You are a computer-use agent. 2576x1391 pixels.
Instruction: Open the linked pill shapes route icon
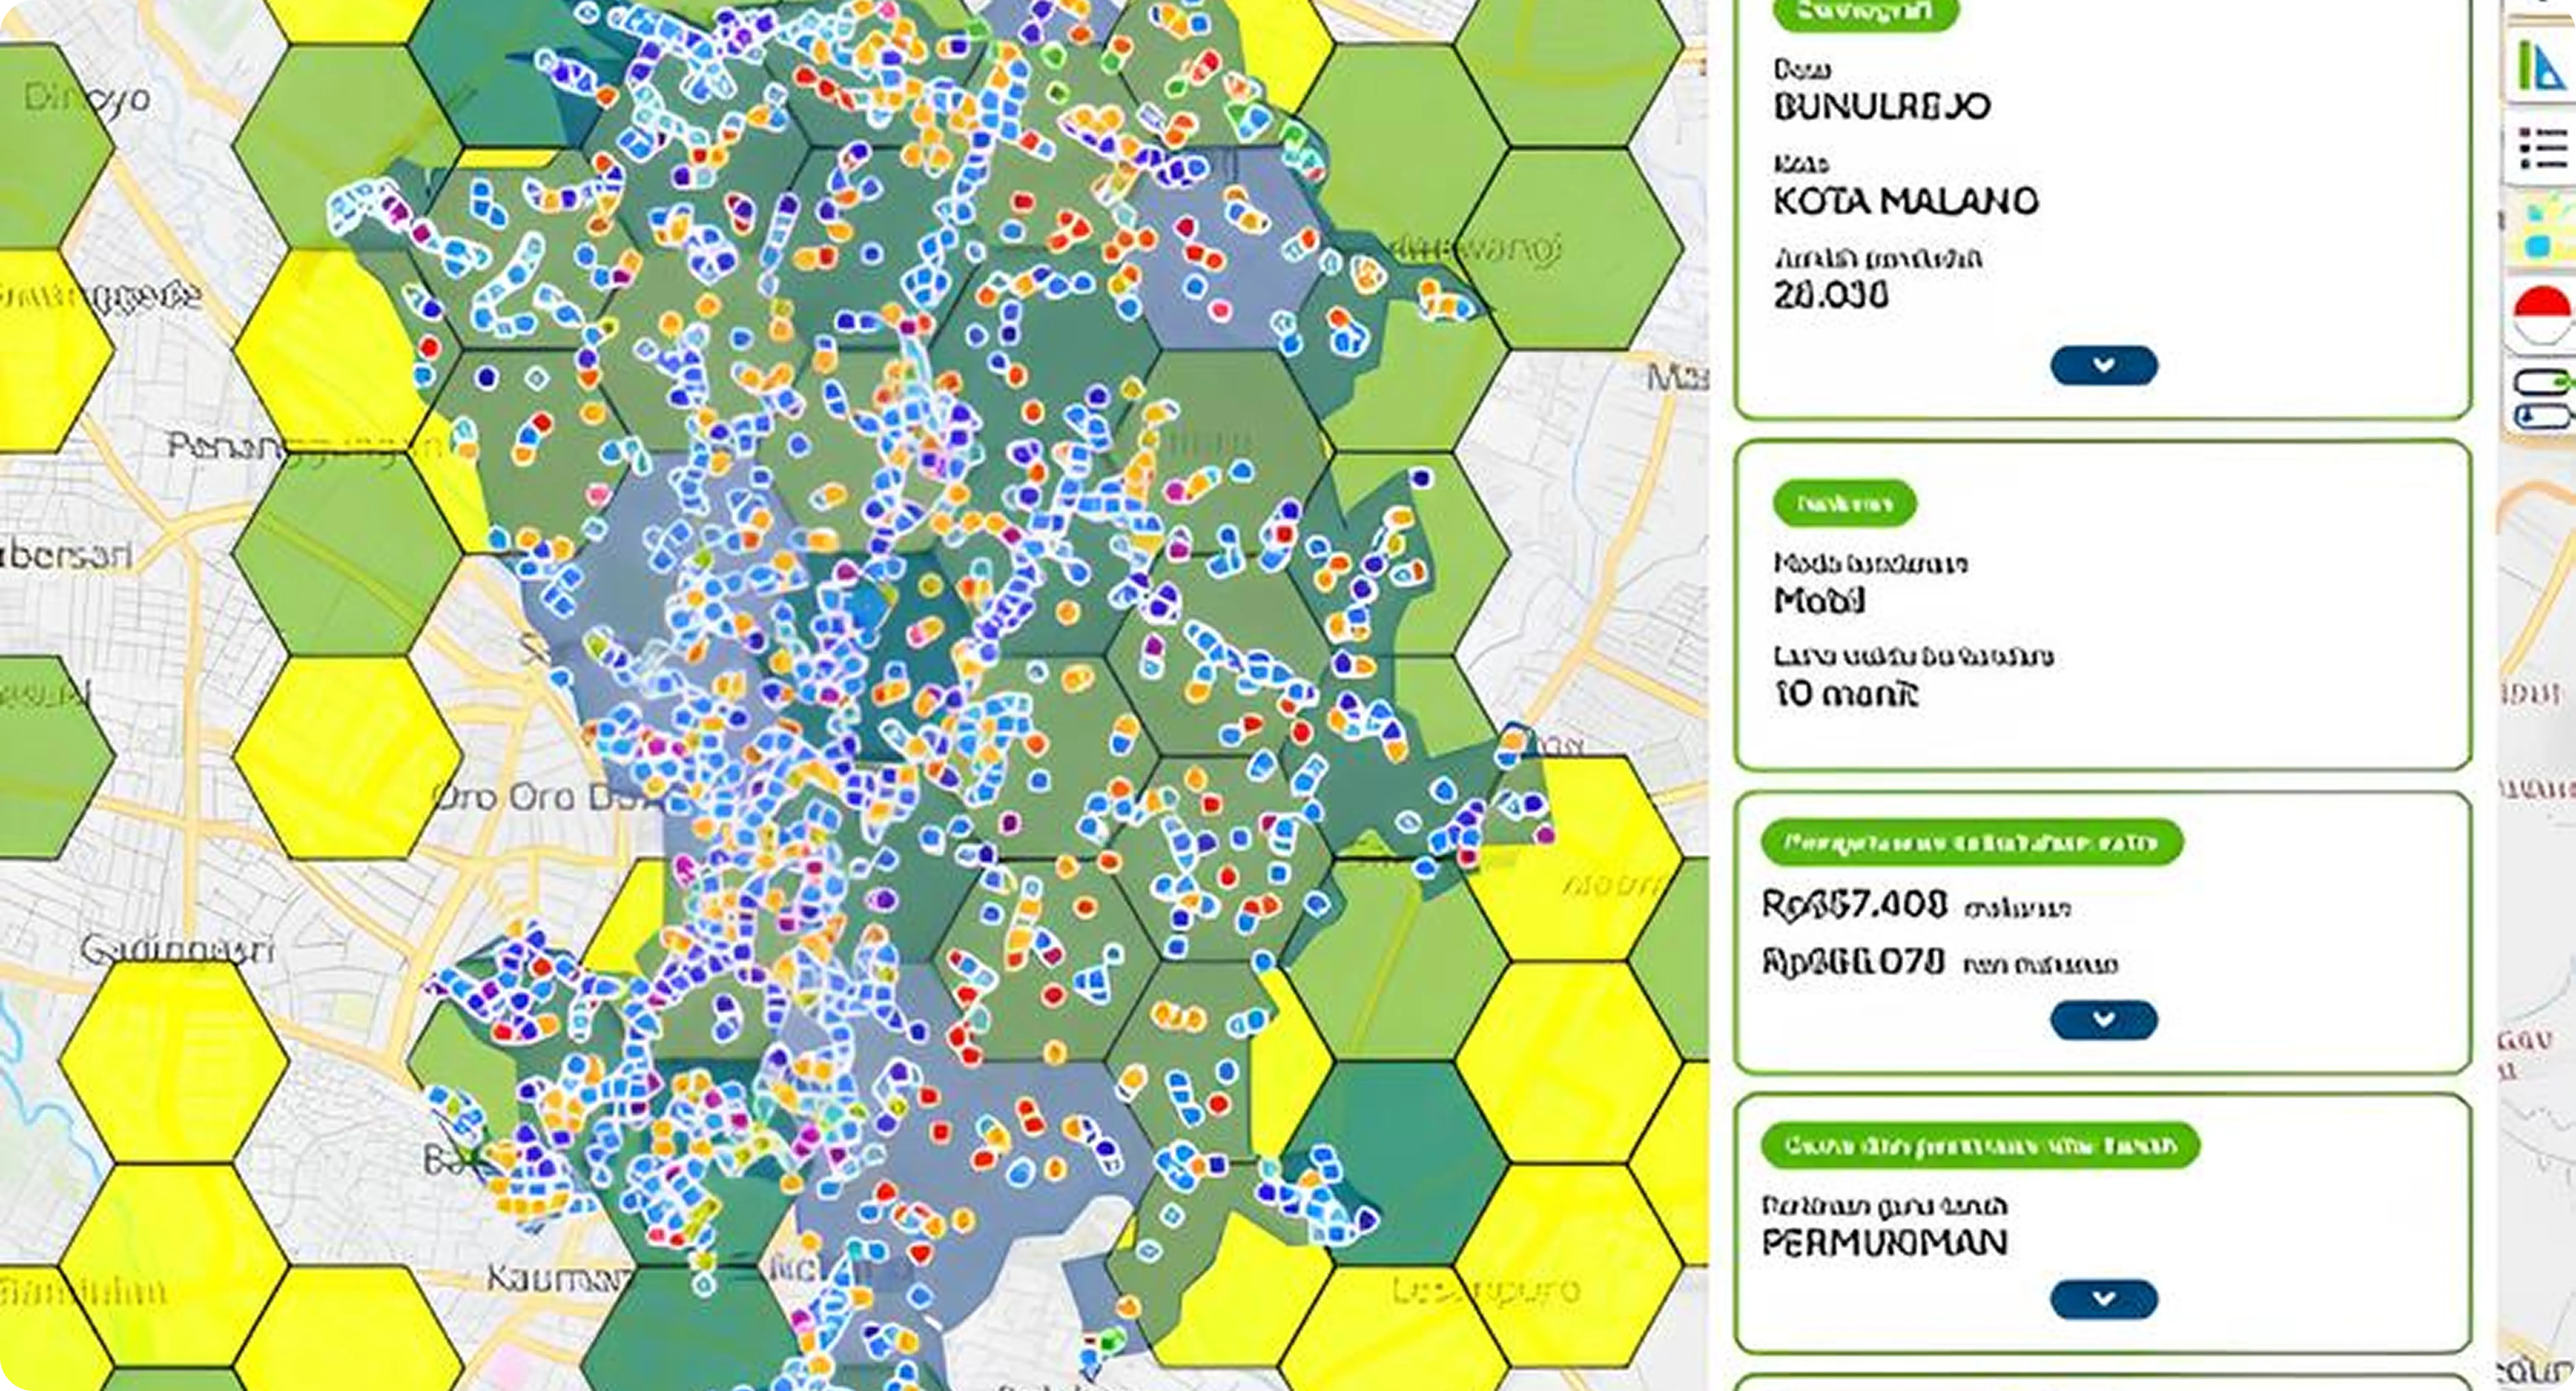[x=2542, y=400]
